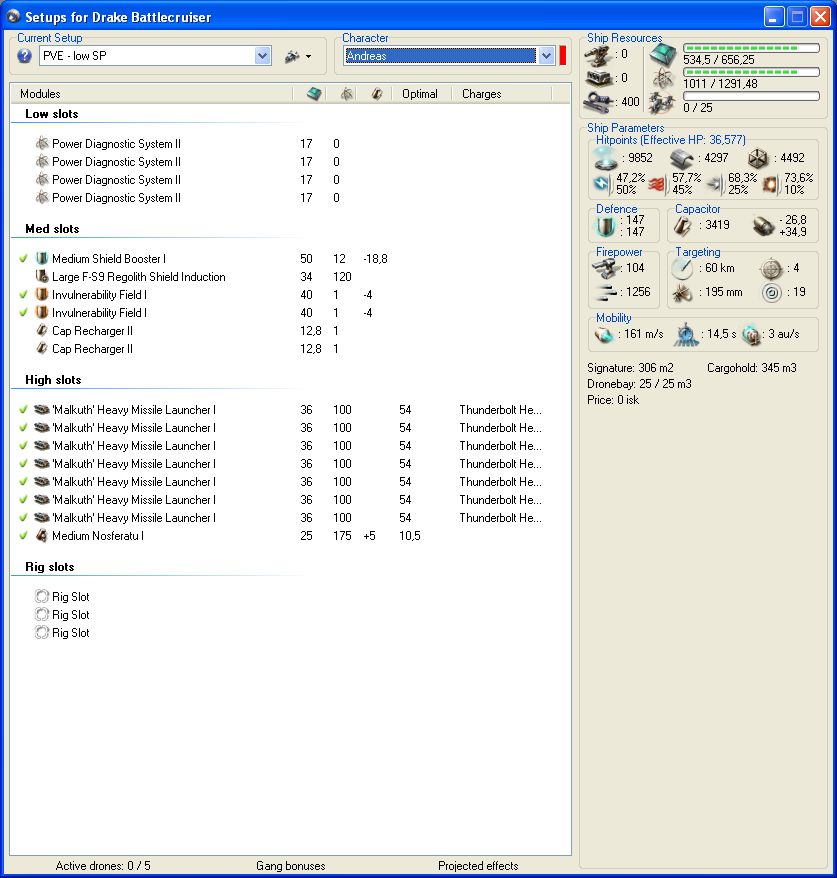Click the drone bandwidth icon
The height and width of the screenshot is (878, 837).
pyautogui.click(x=662, y=103)
